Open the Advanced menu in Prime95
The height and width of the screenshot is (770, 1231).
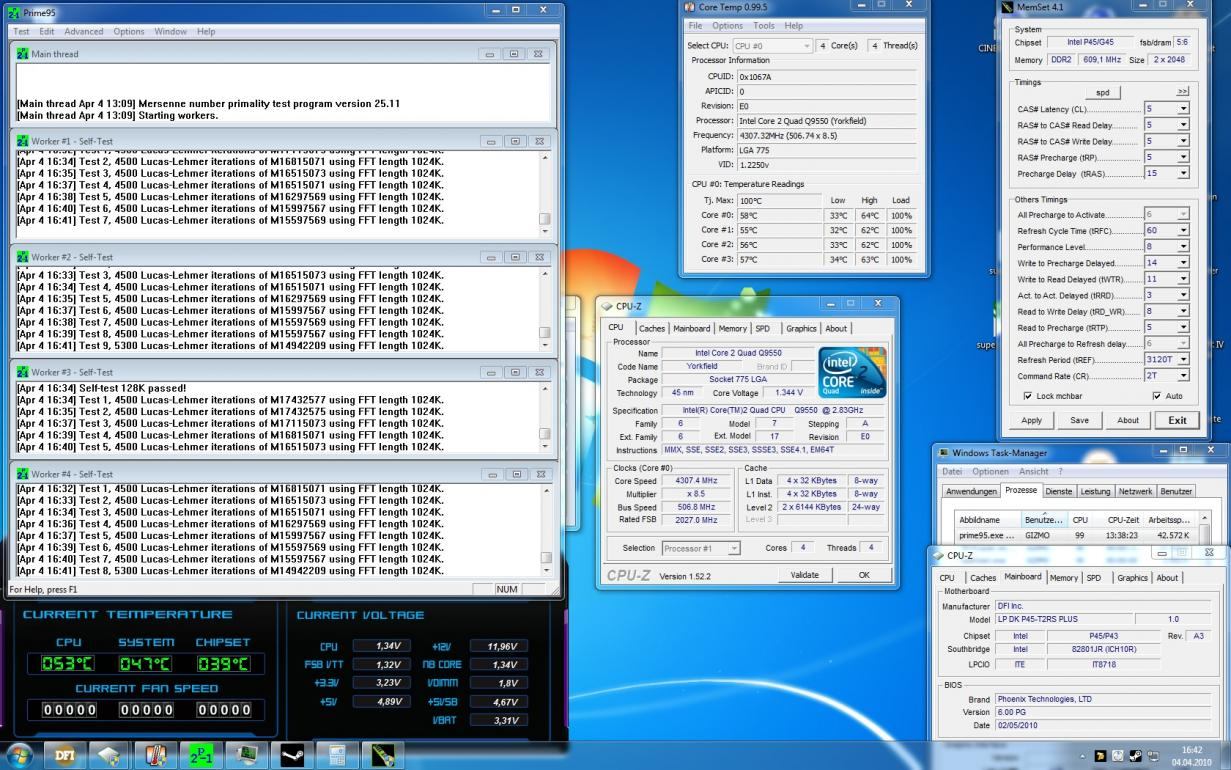point(84,31)
